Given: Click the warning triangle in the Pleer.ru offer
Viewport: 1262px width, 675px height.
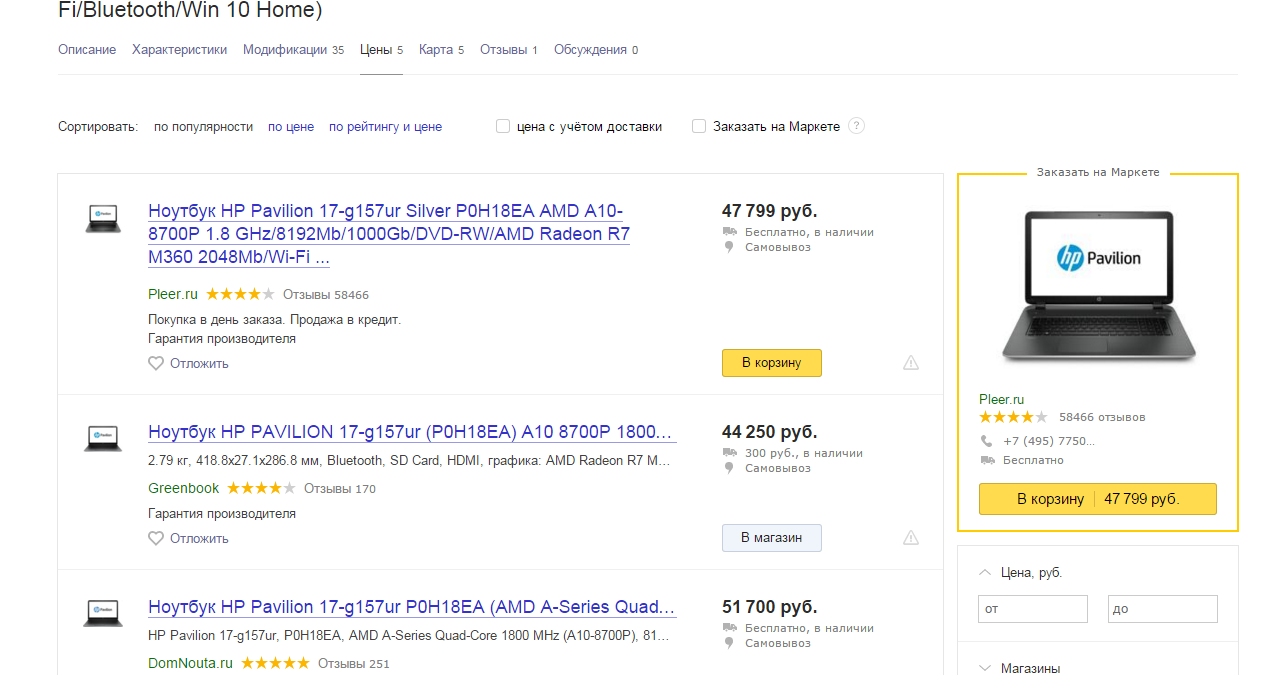Looking at the screenshot, I should (x=910, y=363).
